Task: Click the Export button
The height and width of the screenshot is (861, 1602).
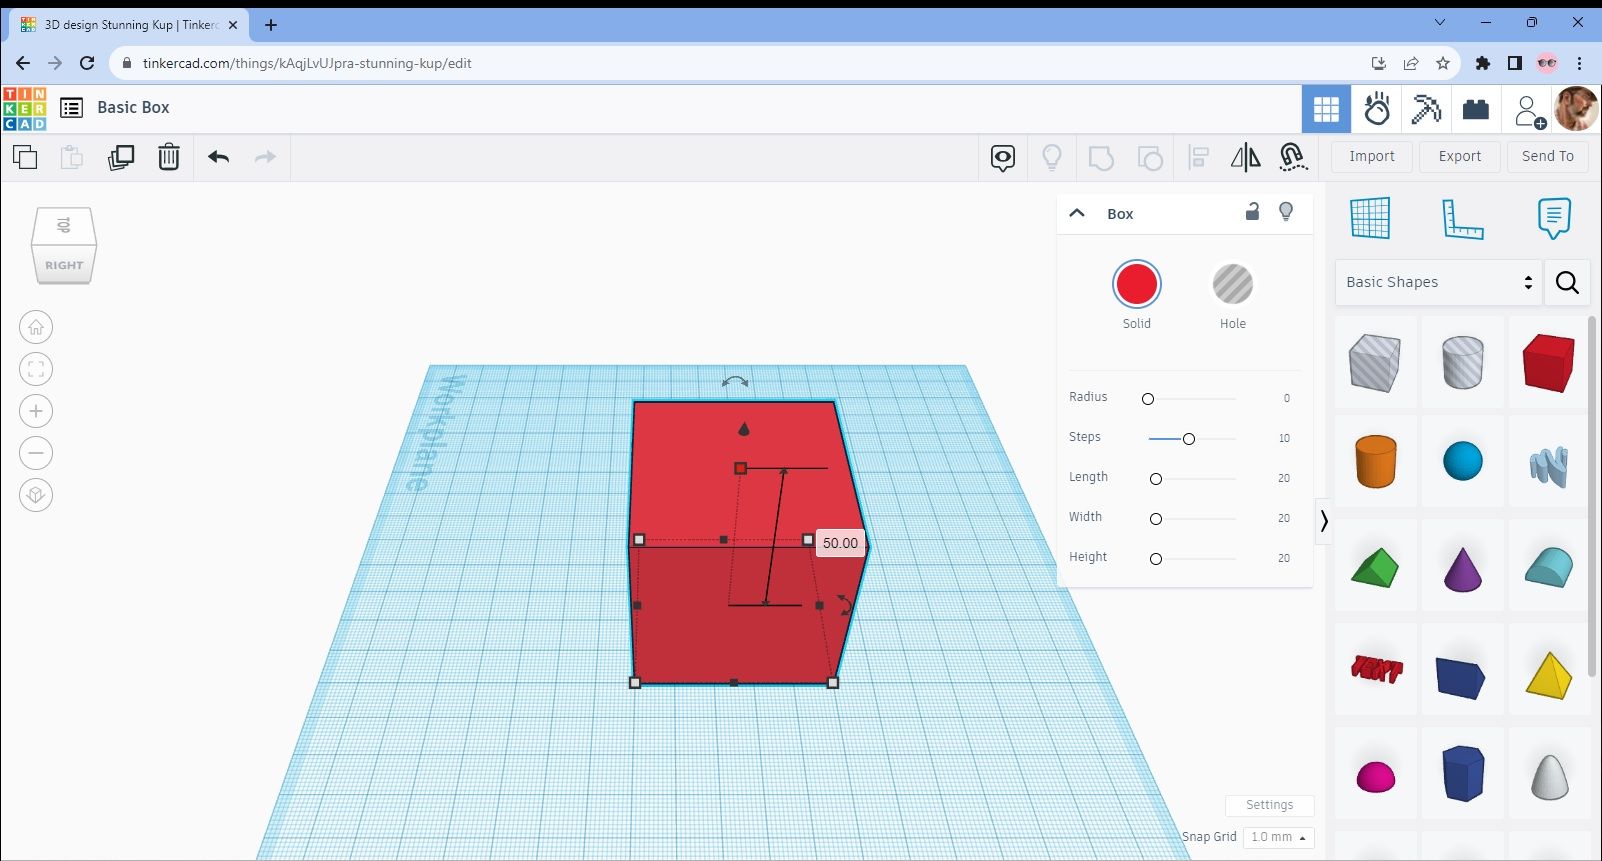Action: 1459,156
